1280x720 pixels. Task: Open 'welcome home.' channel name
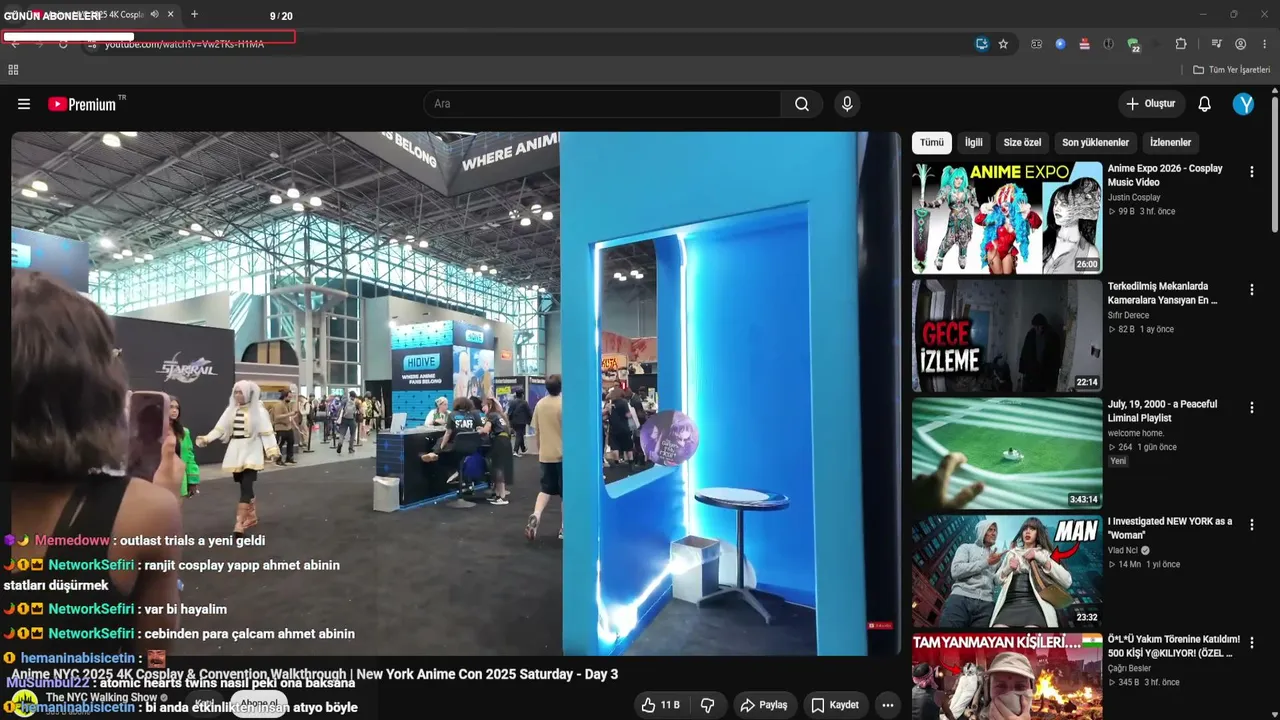[1135, 433]
